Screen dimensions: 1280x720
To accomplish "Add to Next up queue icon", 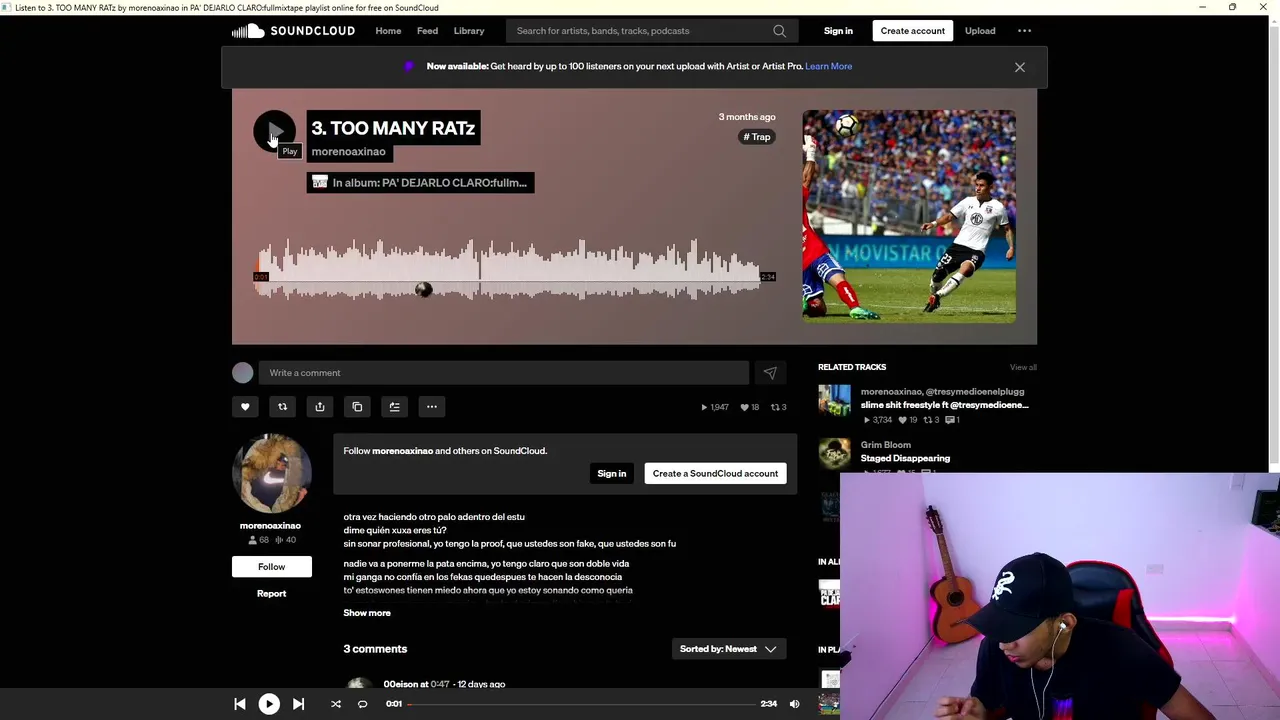I will coord(394,407).
